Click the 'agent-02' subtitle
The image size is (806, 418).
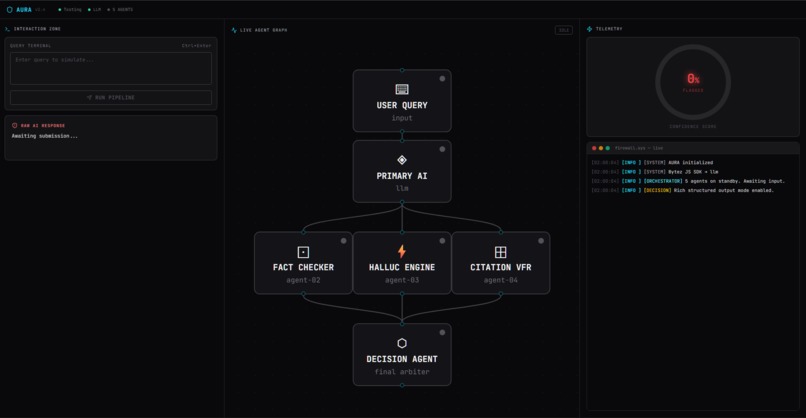[x=303, y=280]
